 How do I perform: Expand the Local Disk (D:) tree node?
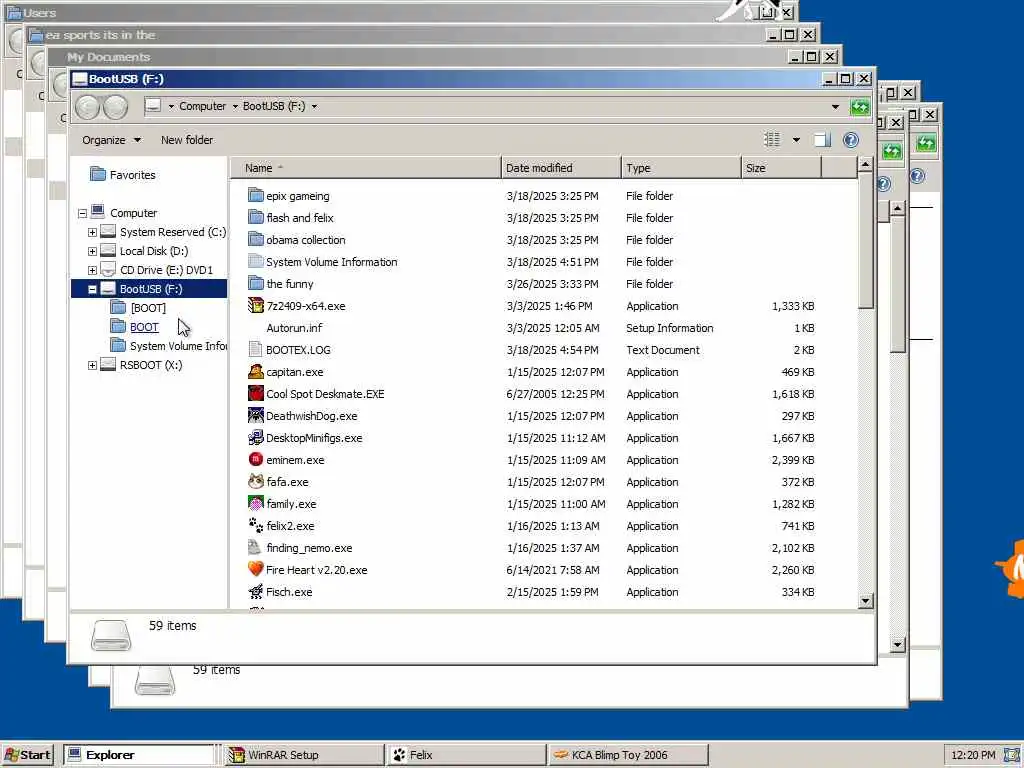point(92,251)
